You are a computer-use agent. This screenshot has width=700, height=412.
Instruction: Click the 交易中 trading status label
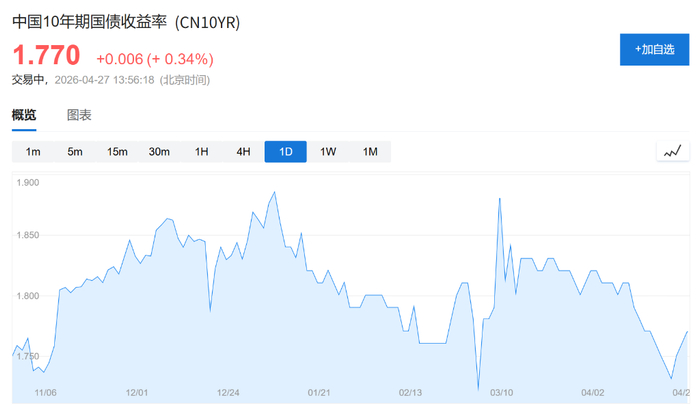(28, 80)
